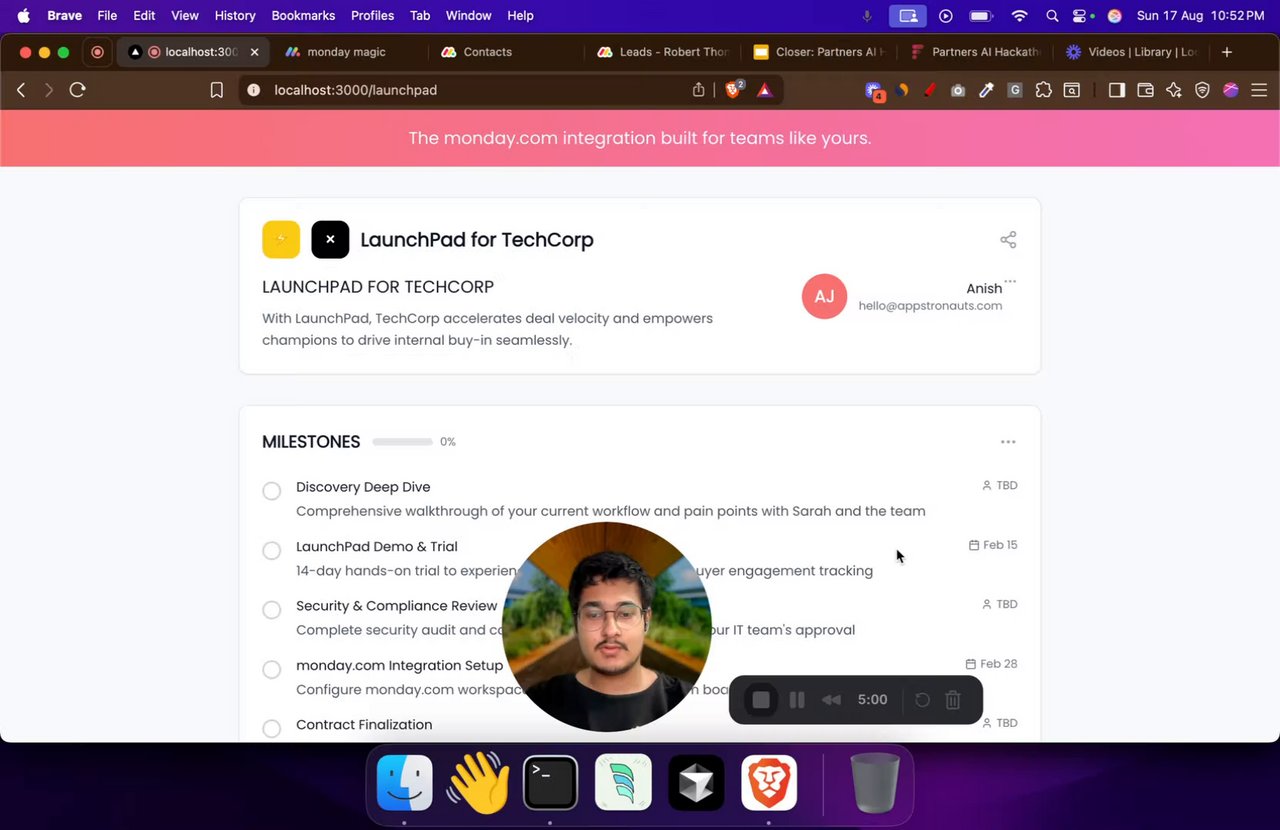Open the Brave Wallet icon

click(x=1146, y=90)
